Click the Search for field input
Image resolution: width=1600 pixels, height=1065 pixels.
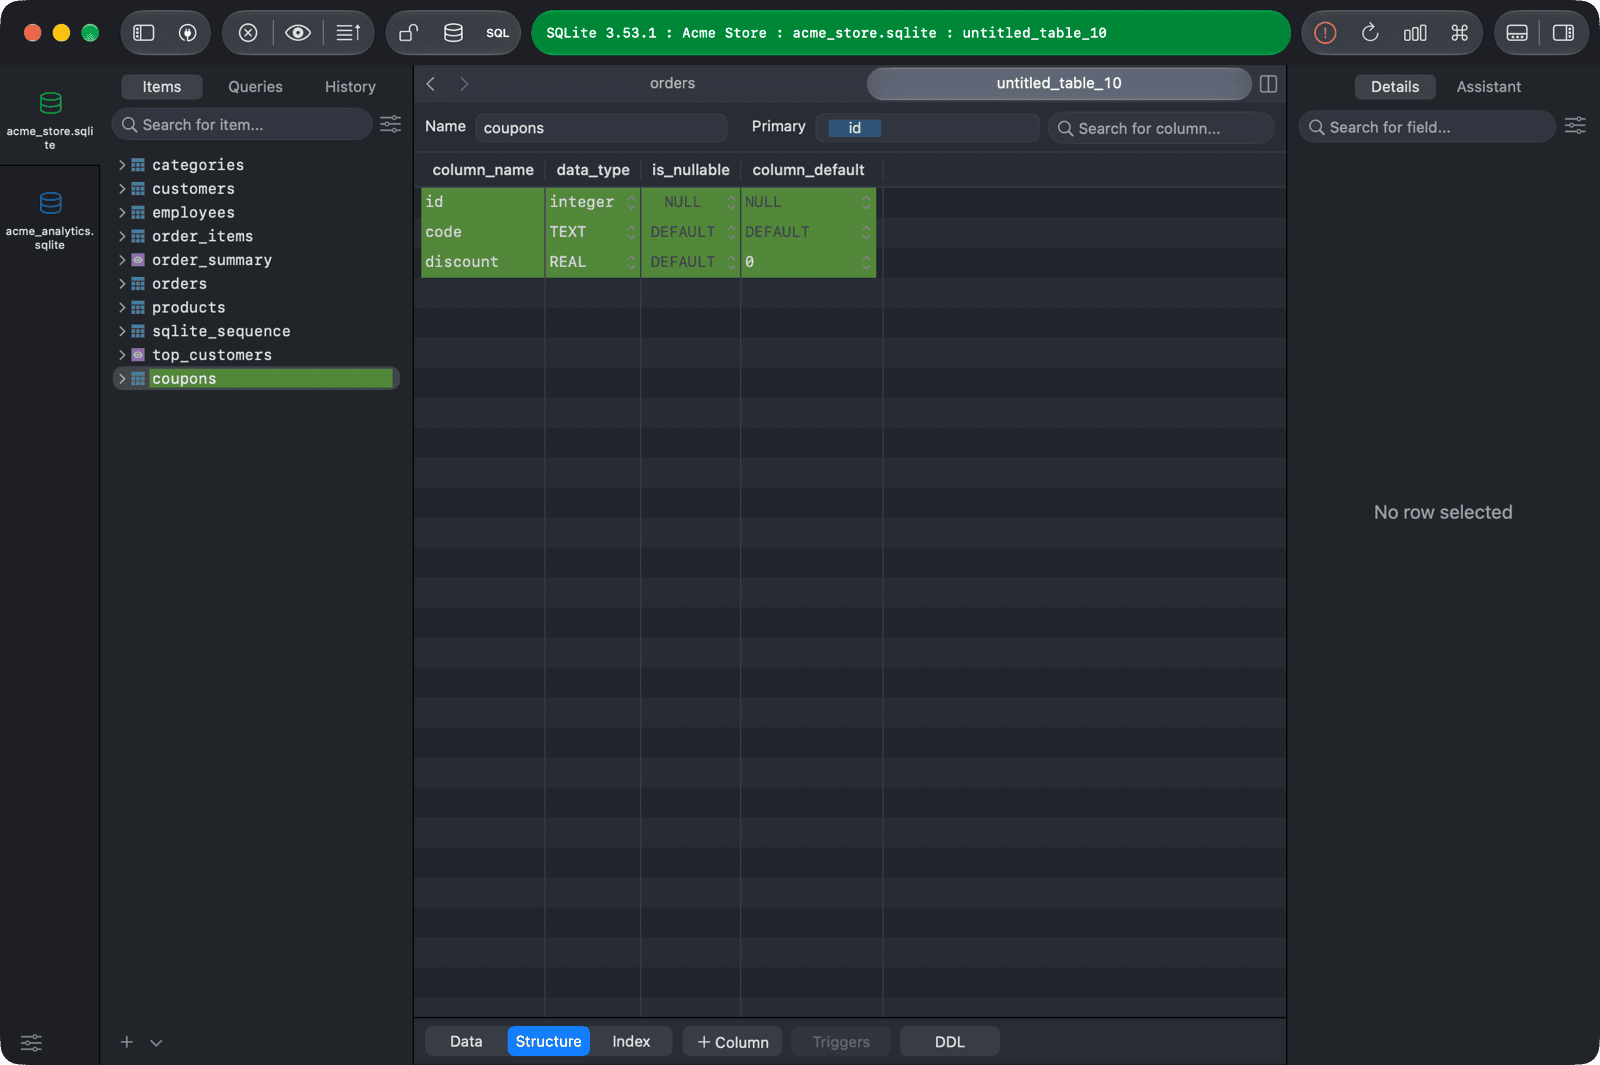(x=1427, y=127)
